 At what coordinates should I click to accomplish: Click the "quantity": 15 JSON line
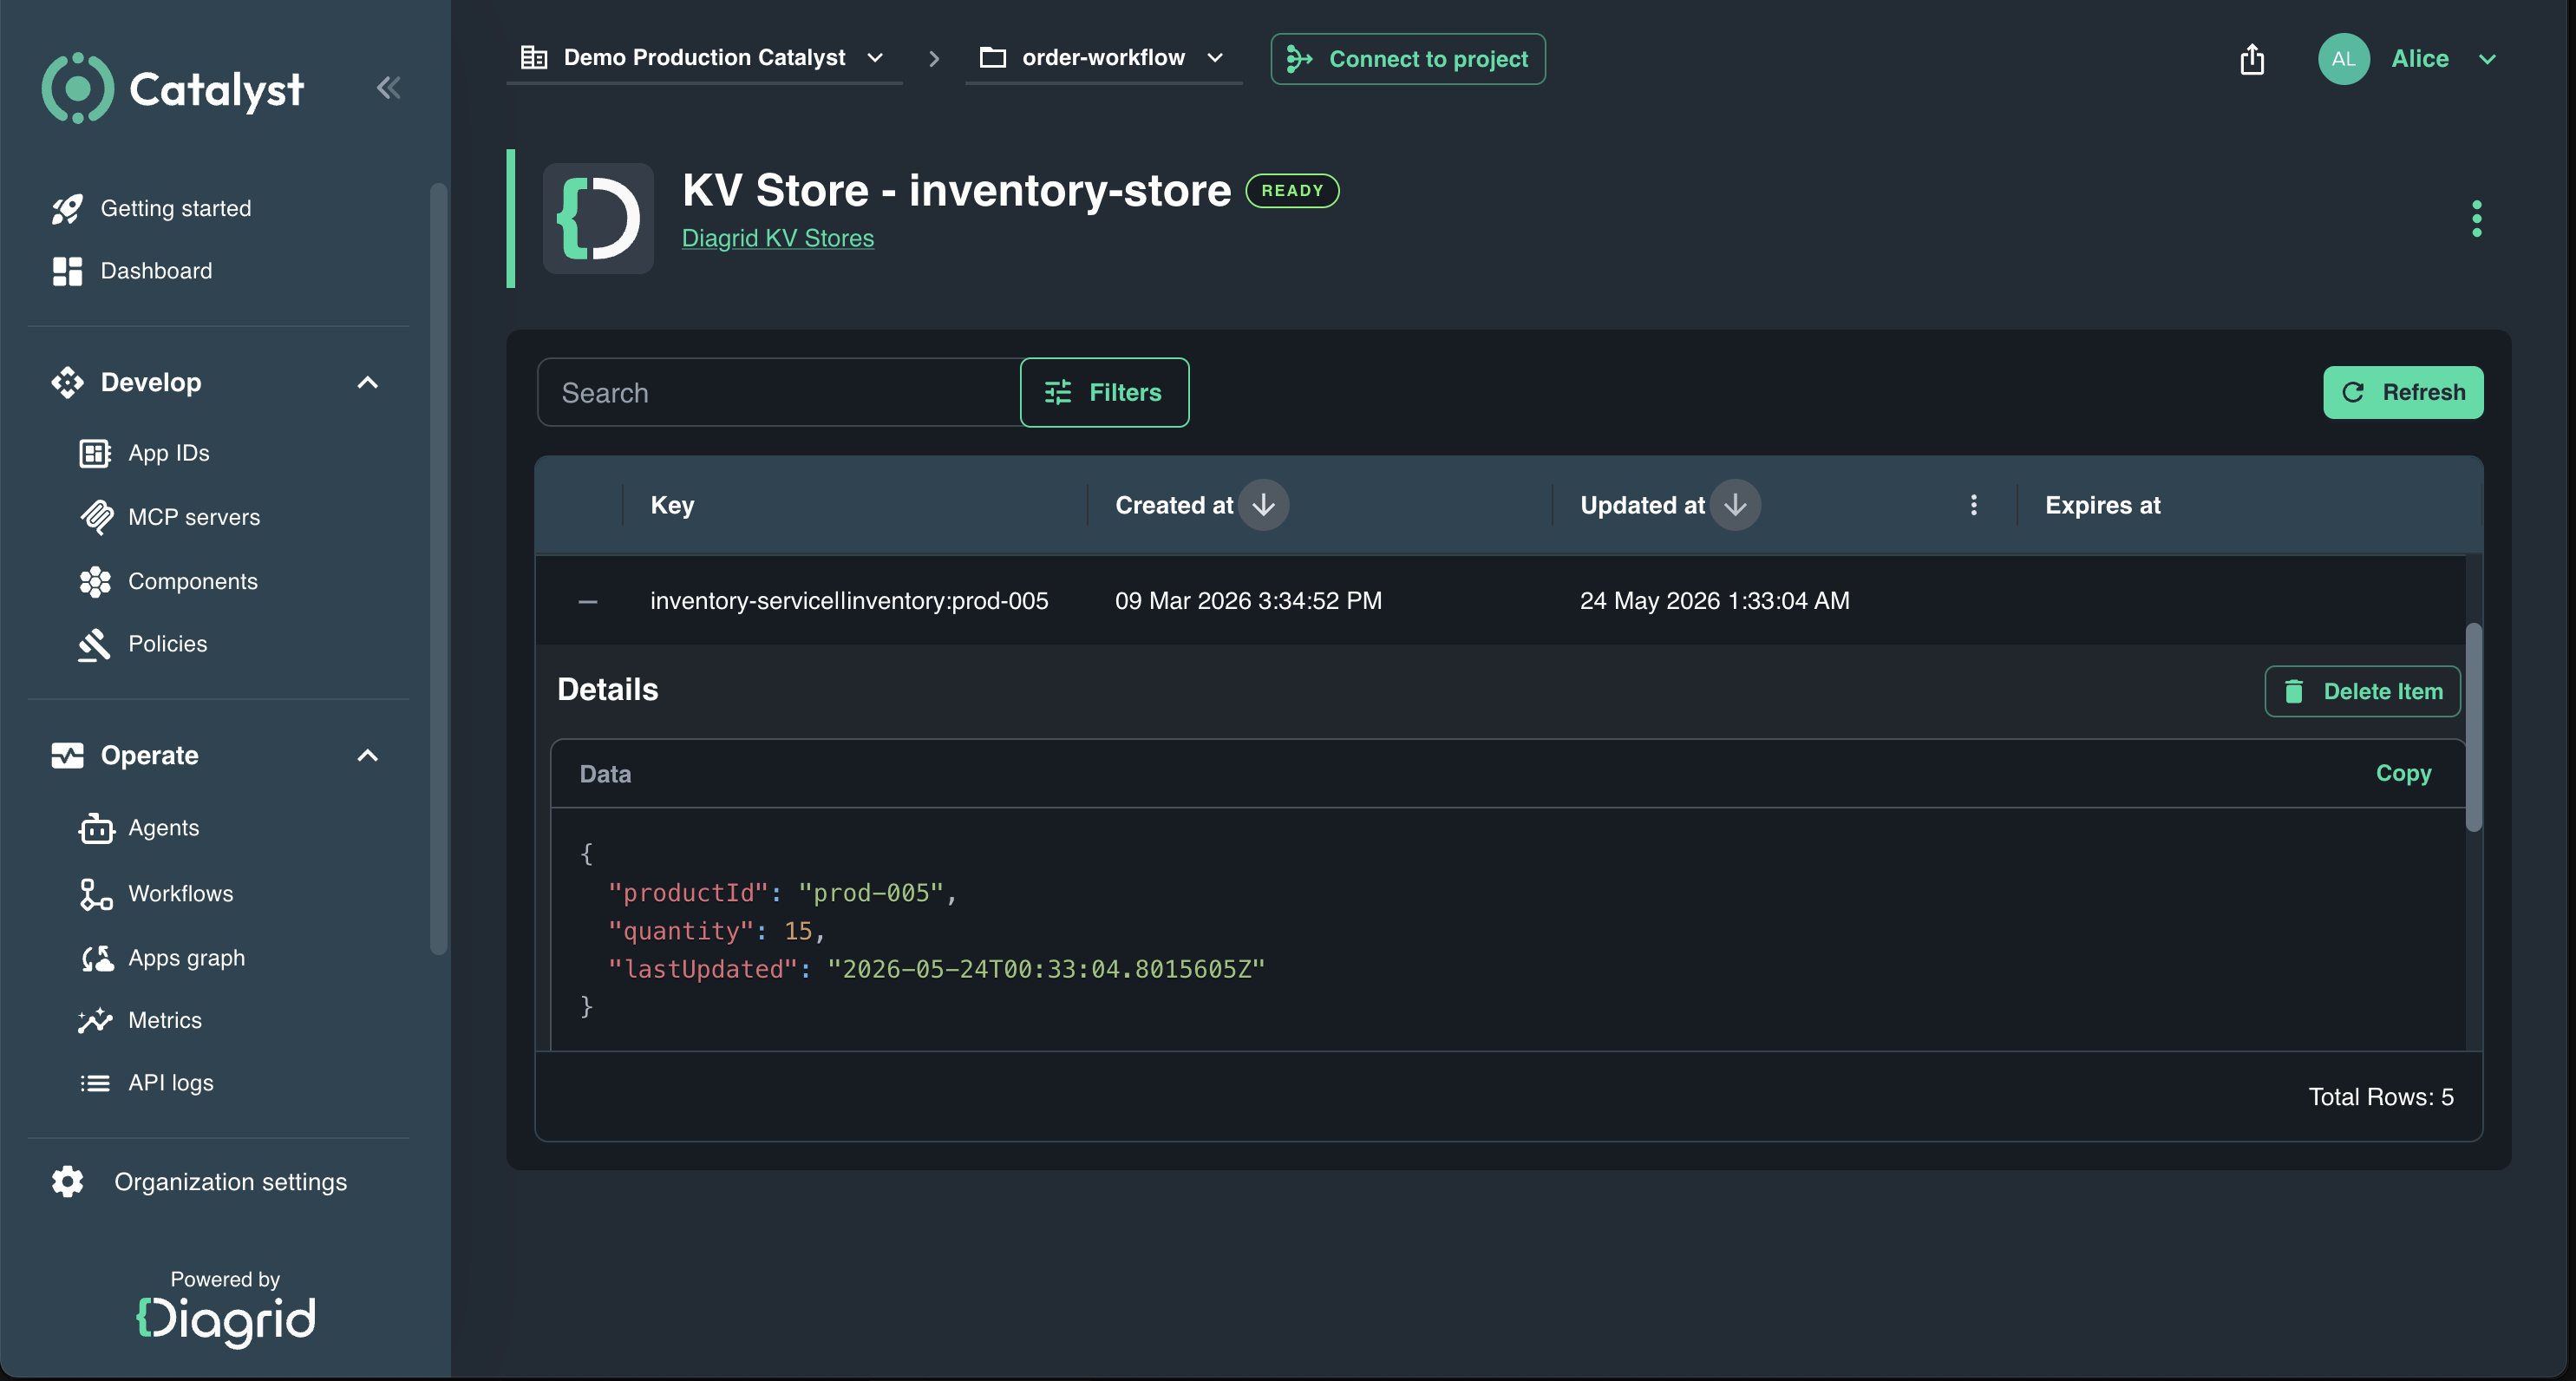coord(716,931)
